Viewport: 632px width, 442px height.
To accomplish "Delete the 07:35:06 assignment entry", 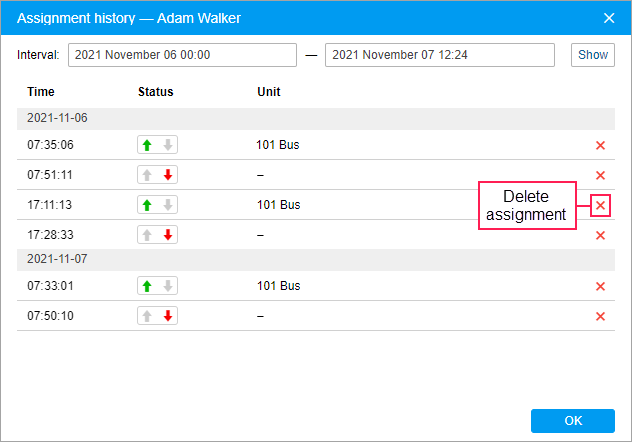I will 600,145.
